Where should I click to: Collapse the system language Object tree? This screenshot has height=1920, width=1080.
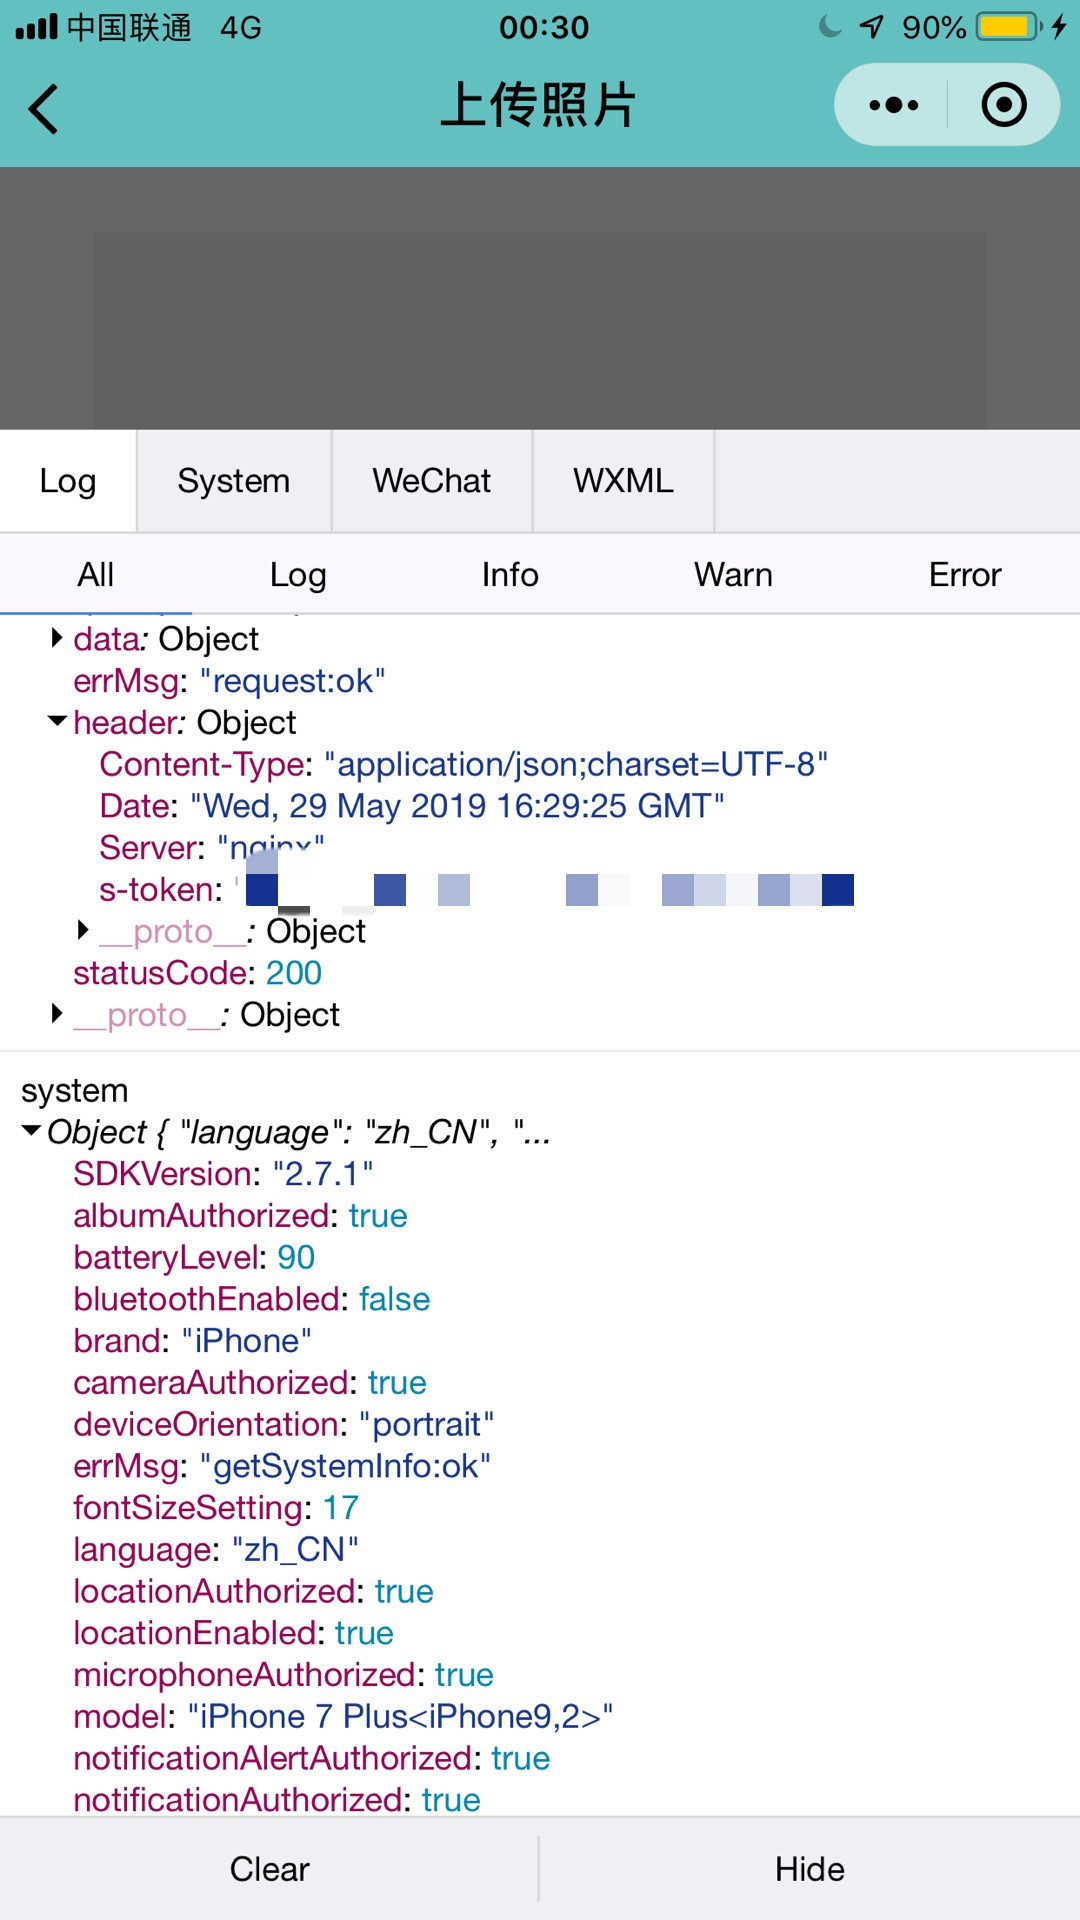(31, 1132)
